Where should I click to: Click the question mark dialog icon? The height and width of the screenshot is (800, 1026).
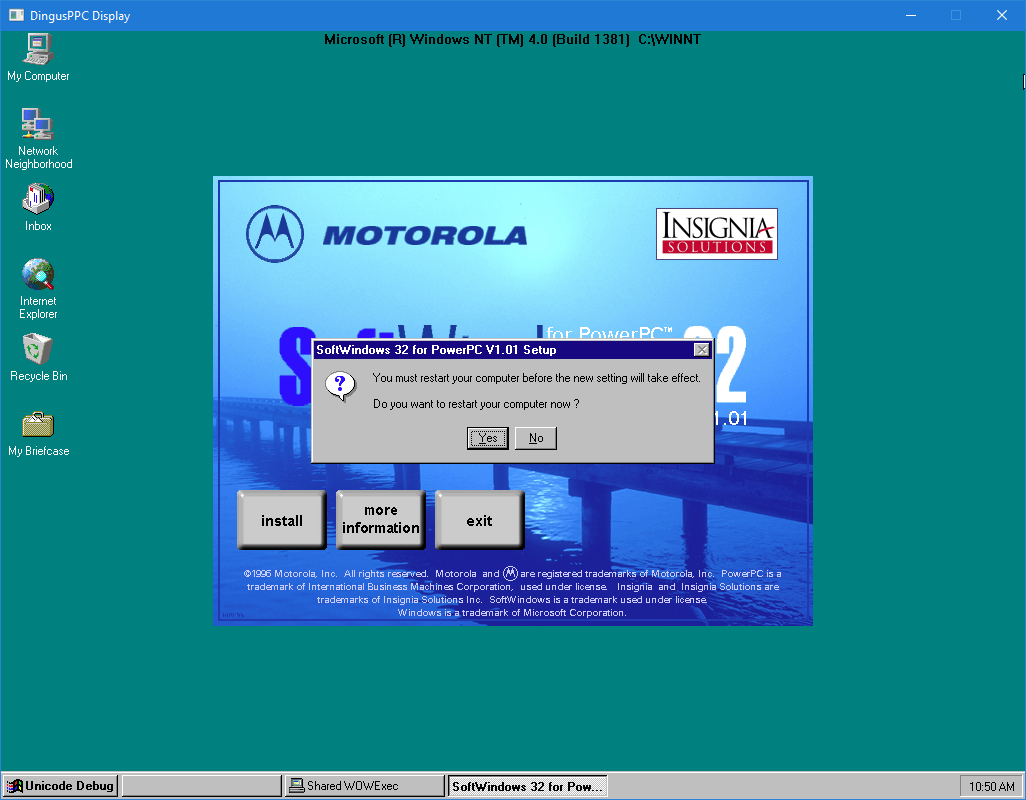(340, 386)
